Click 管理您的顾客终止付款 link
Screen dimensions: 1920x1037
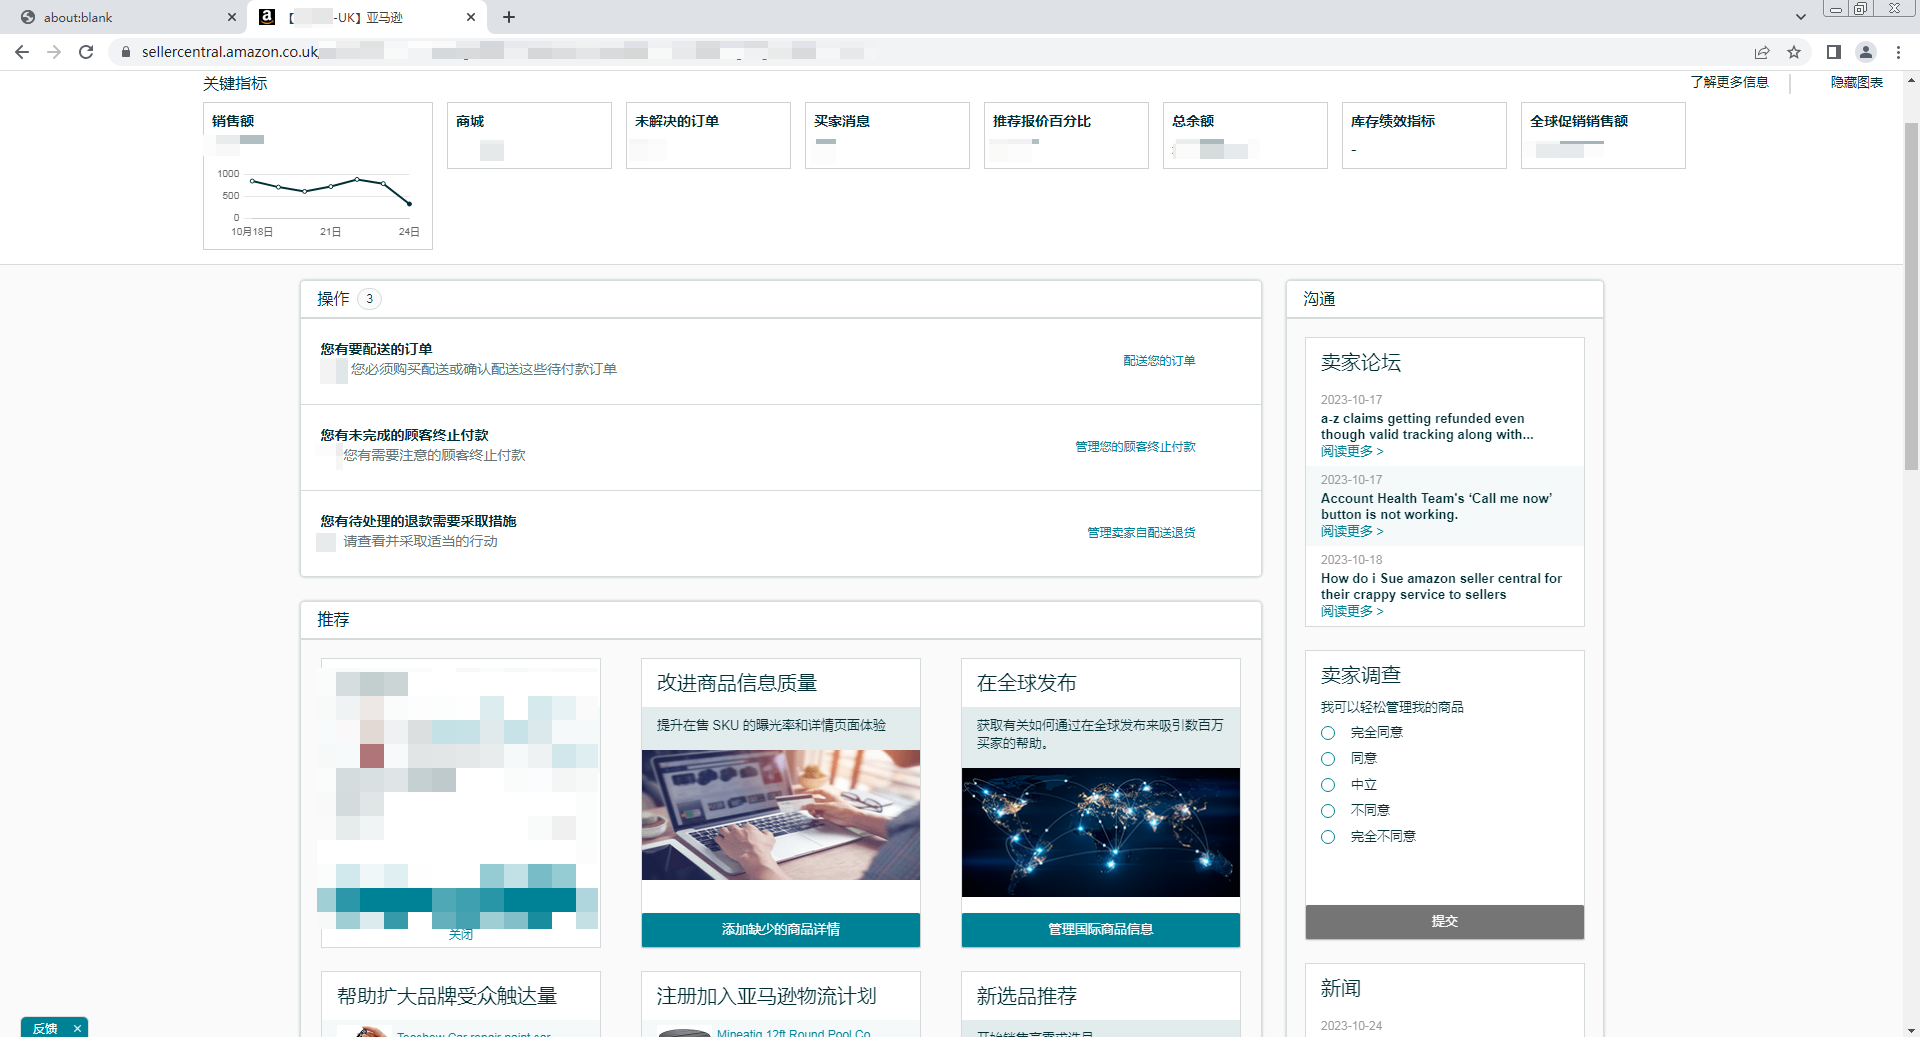tap(1135, 447)
